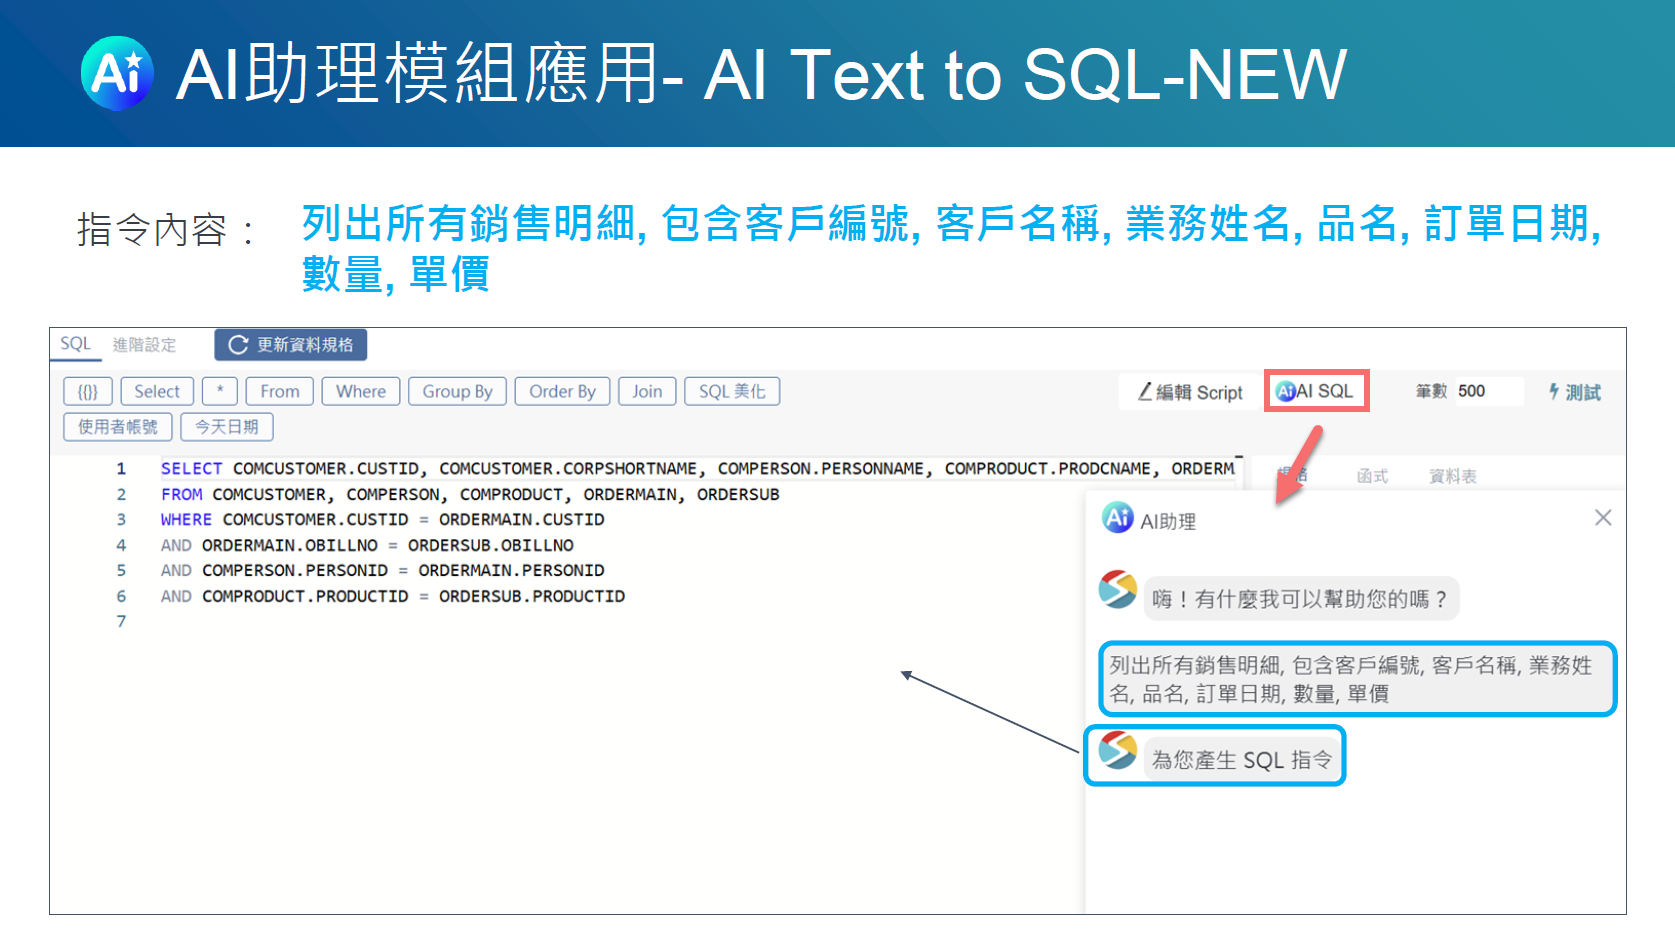Open the 資料表 tab in the right panel
The width and height of the screenshot is (1675, 942).
(1452, 475)
